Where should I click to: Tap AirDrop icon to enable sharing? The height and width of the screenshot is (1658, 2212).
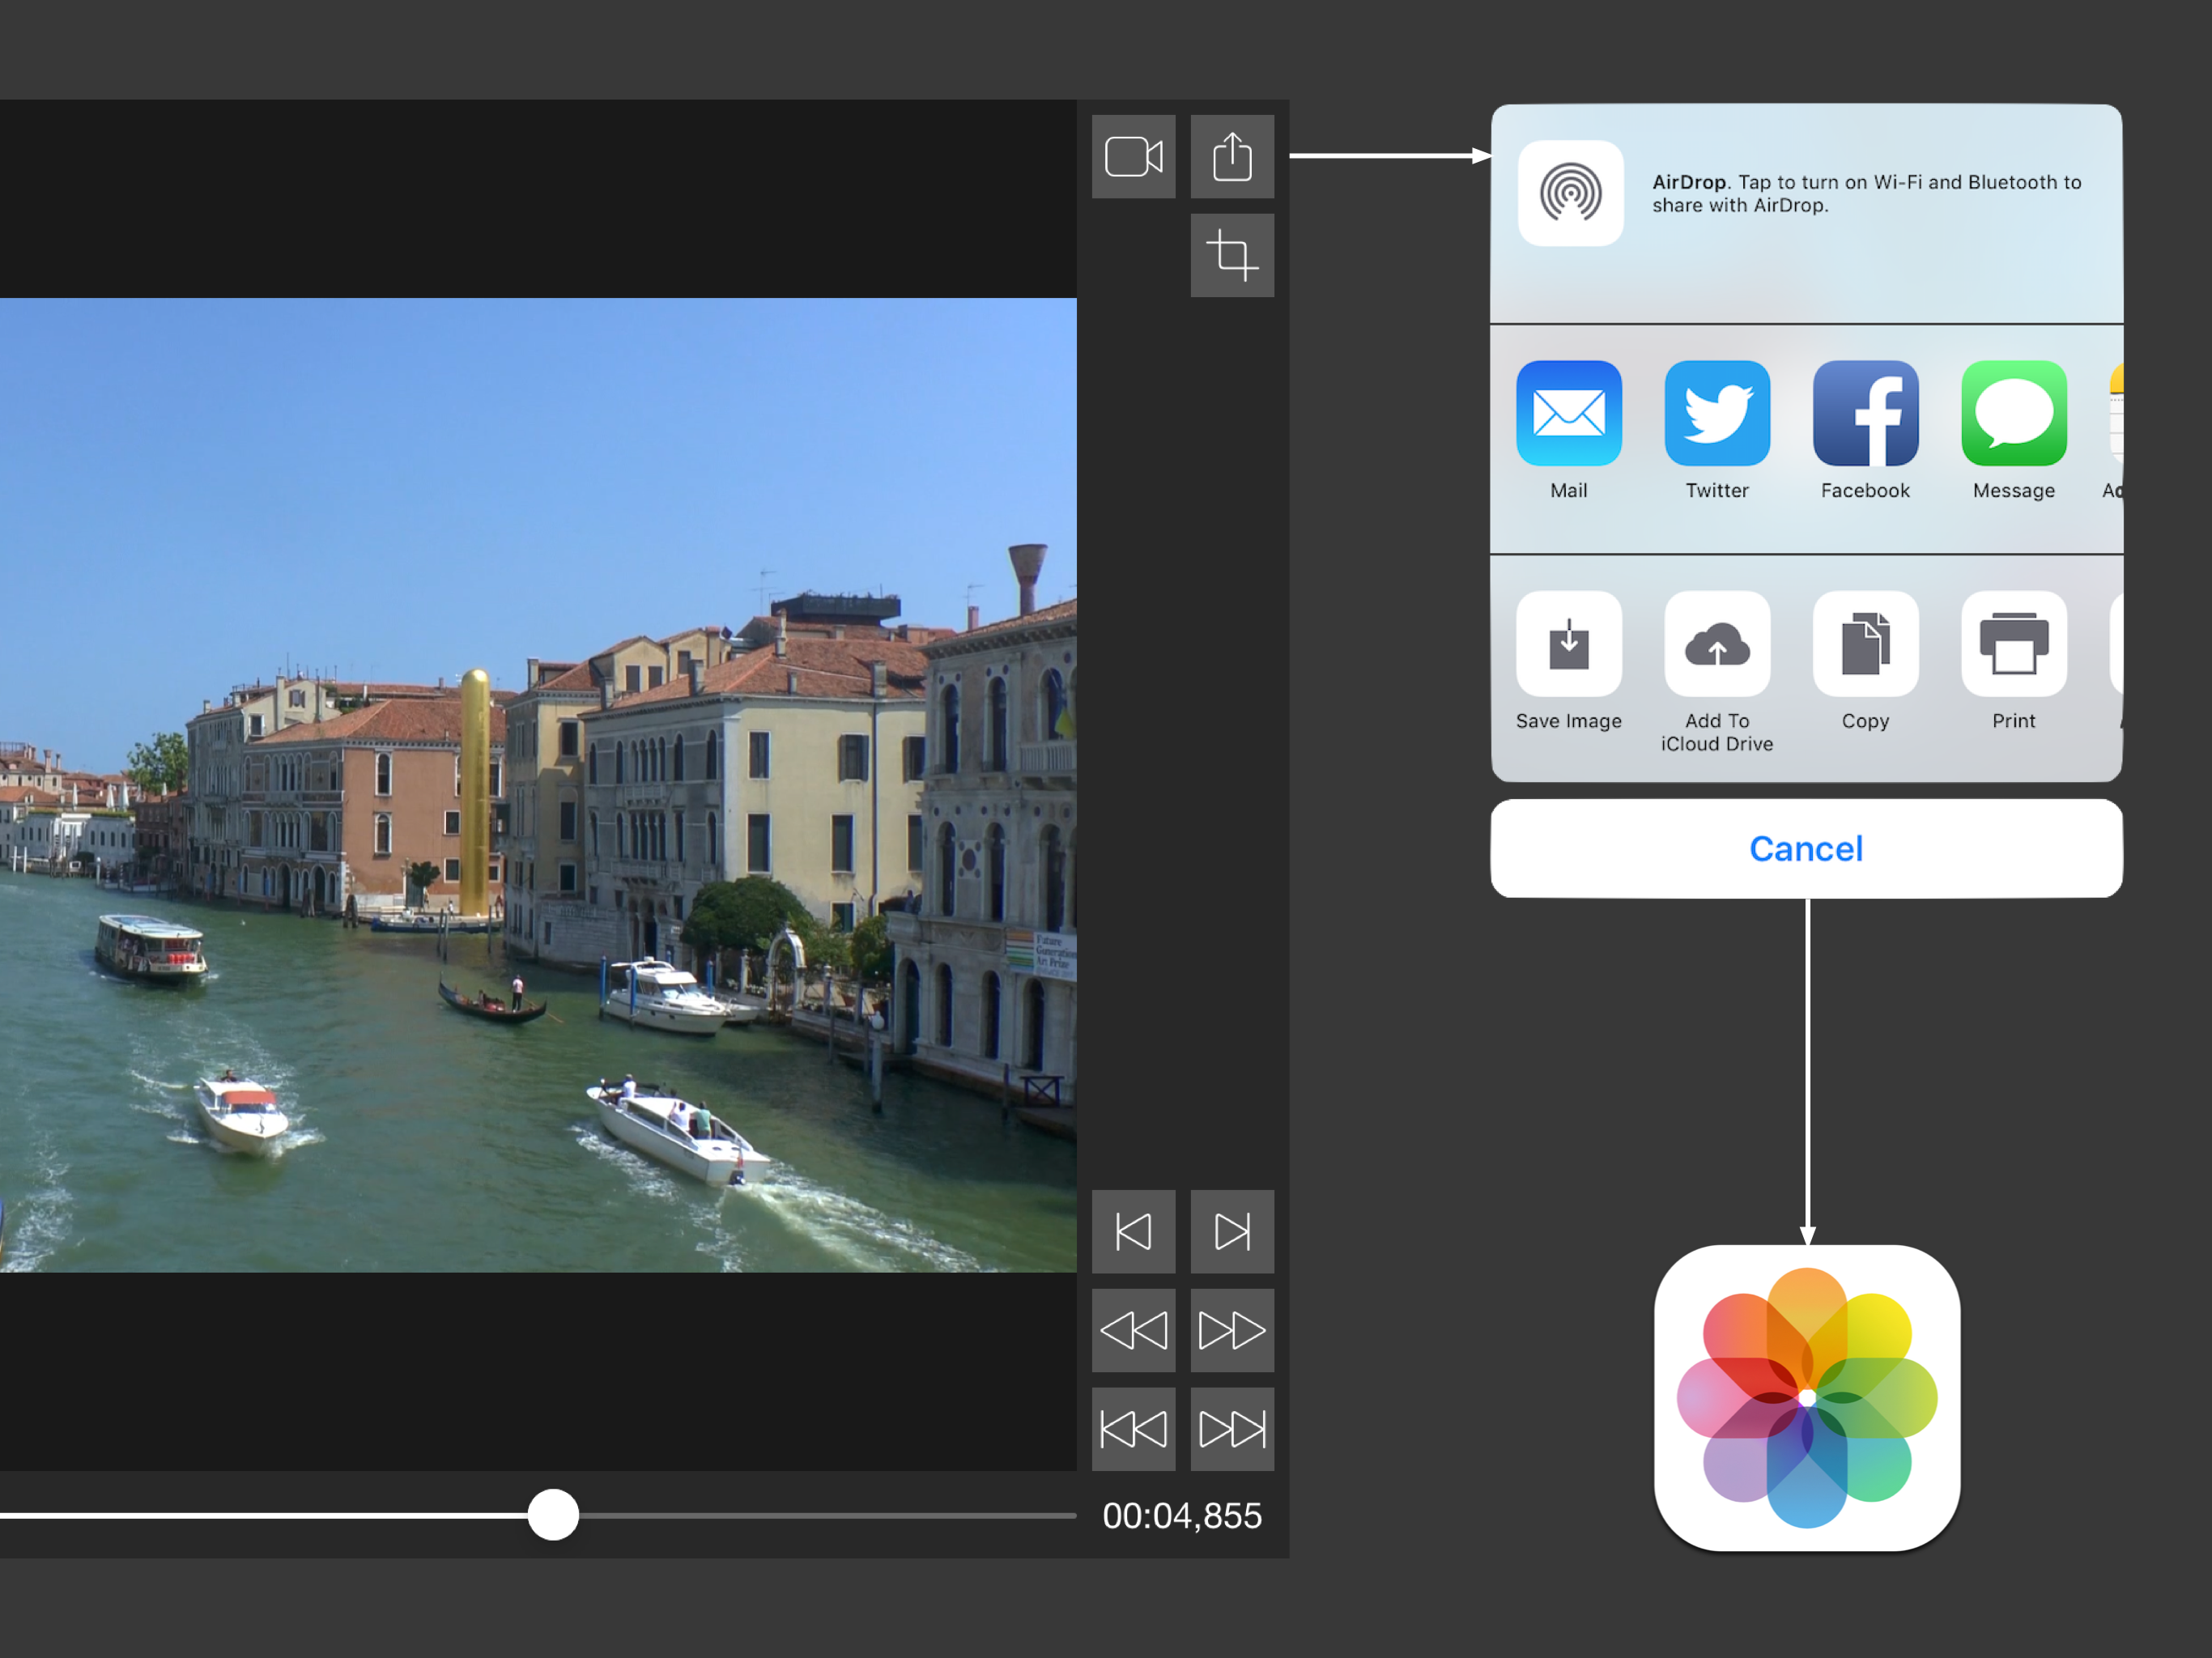click(1570, 193)
